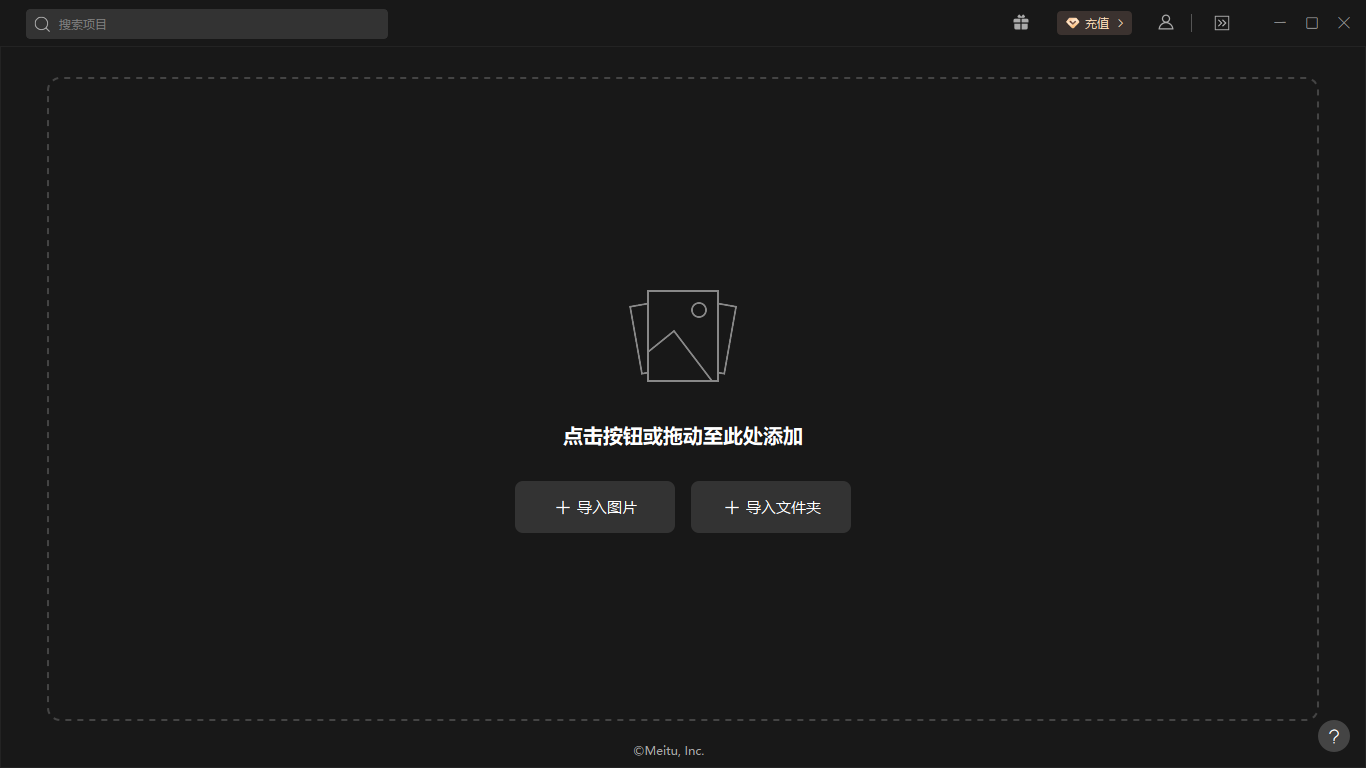Viewport: 1366px width, 768px height.
Task: Click the help question mark icon
Action: pyautogui.click(x=1333, y=736)
